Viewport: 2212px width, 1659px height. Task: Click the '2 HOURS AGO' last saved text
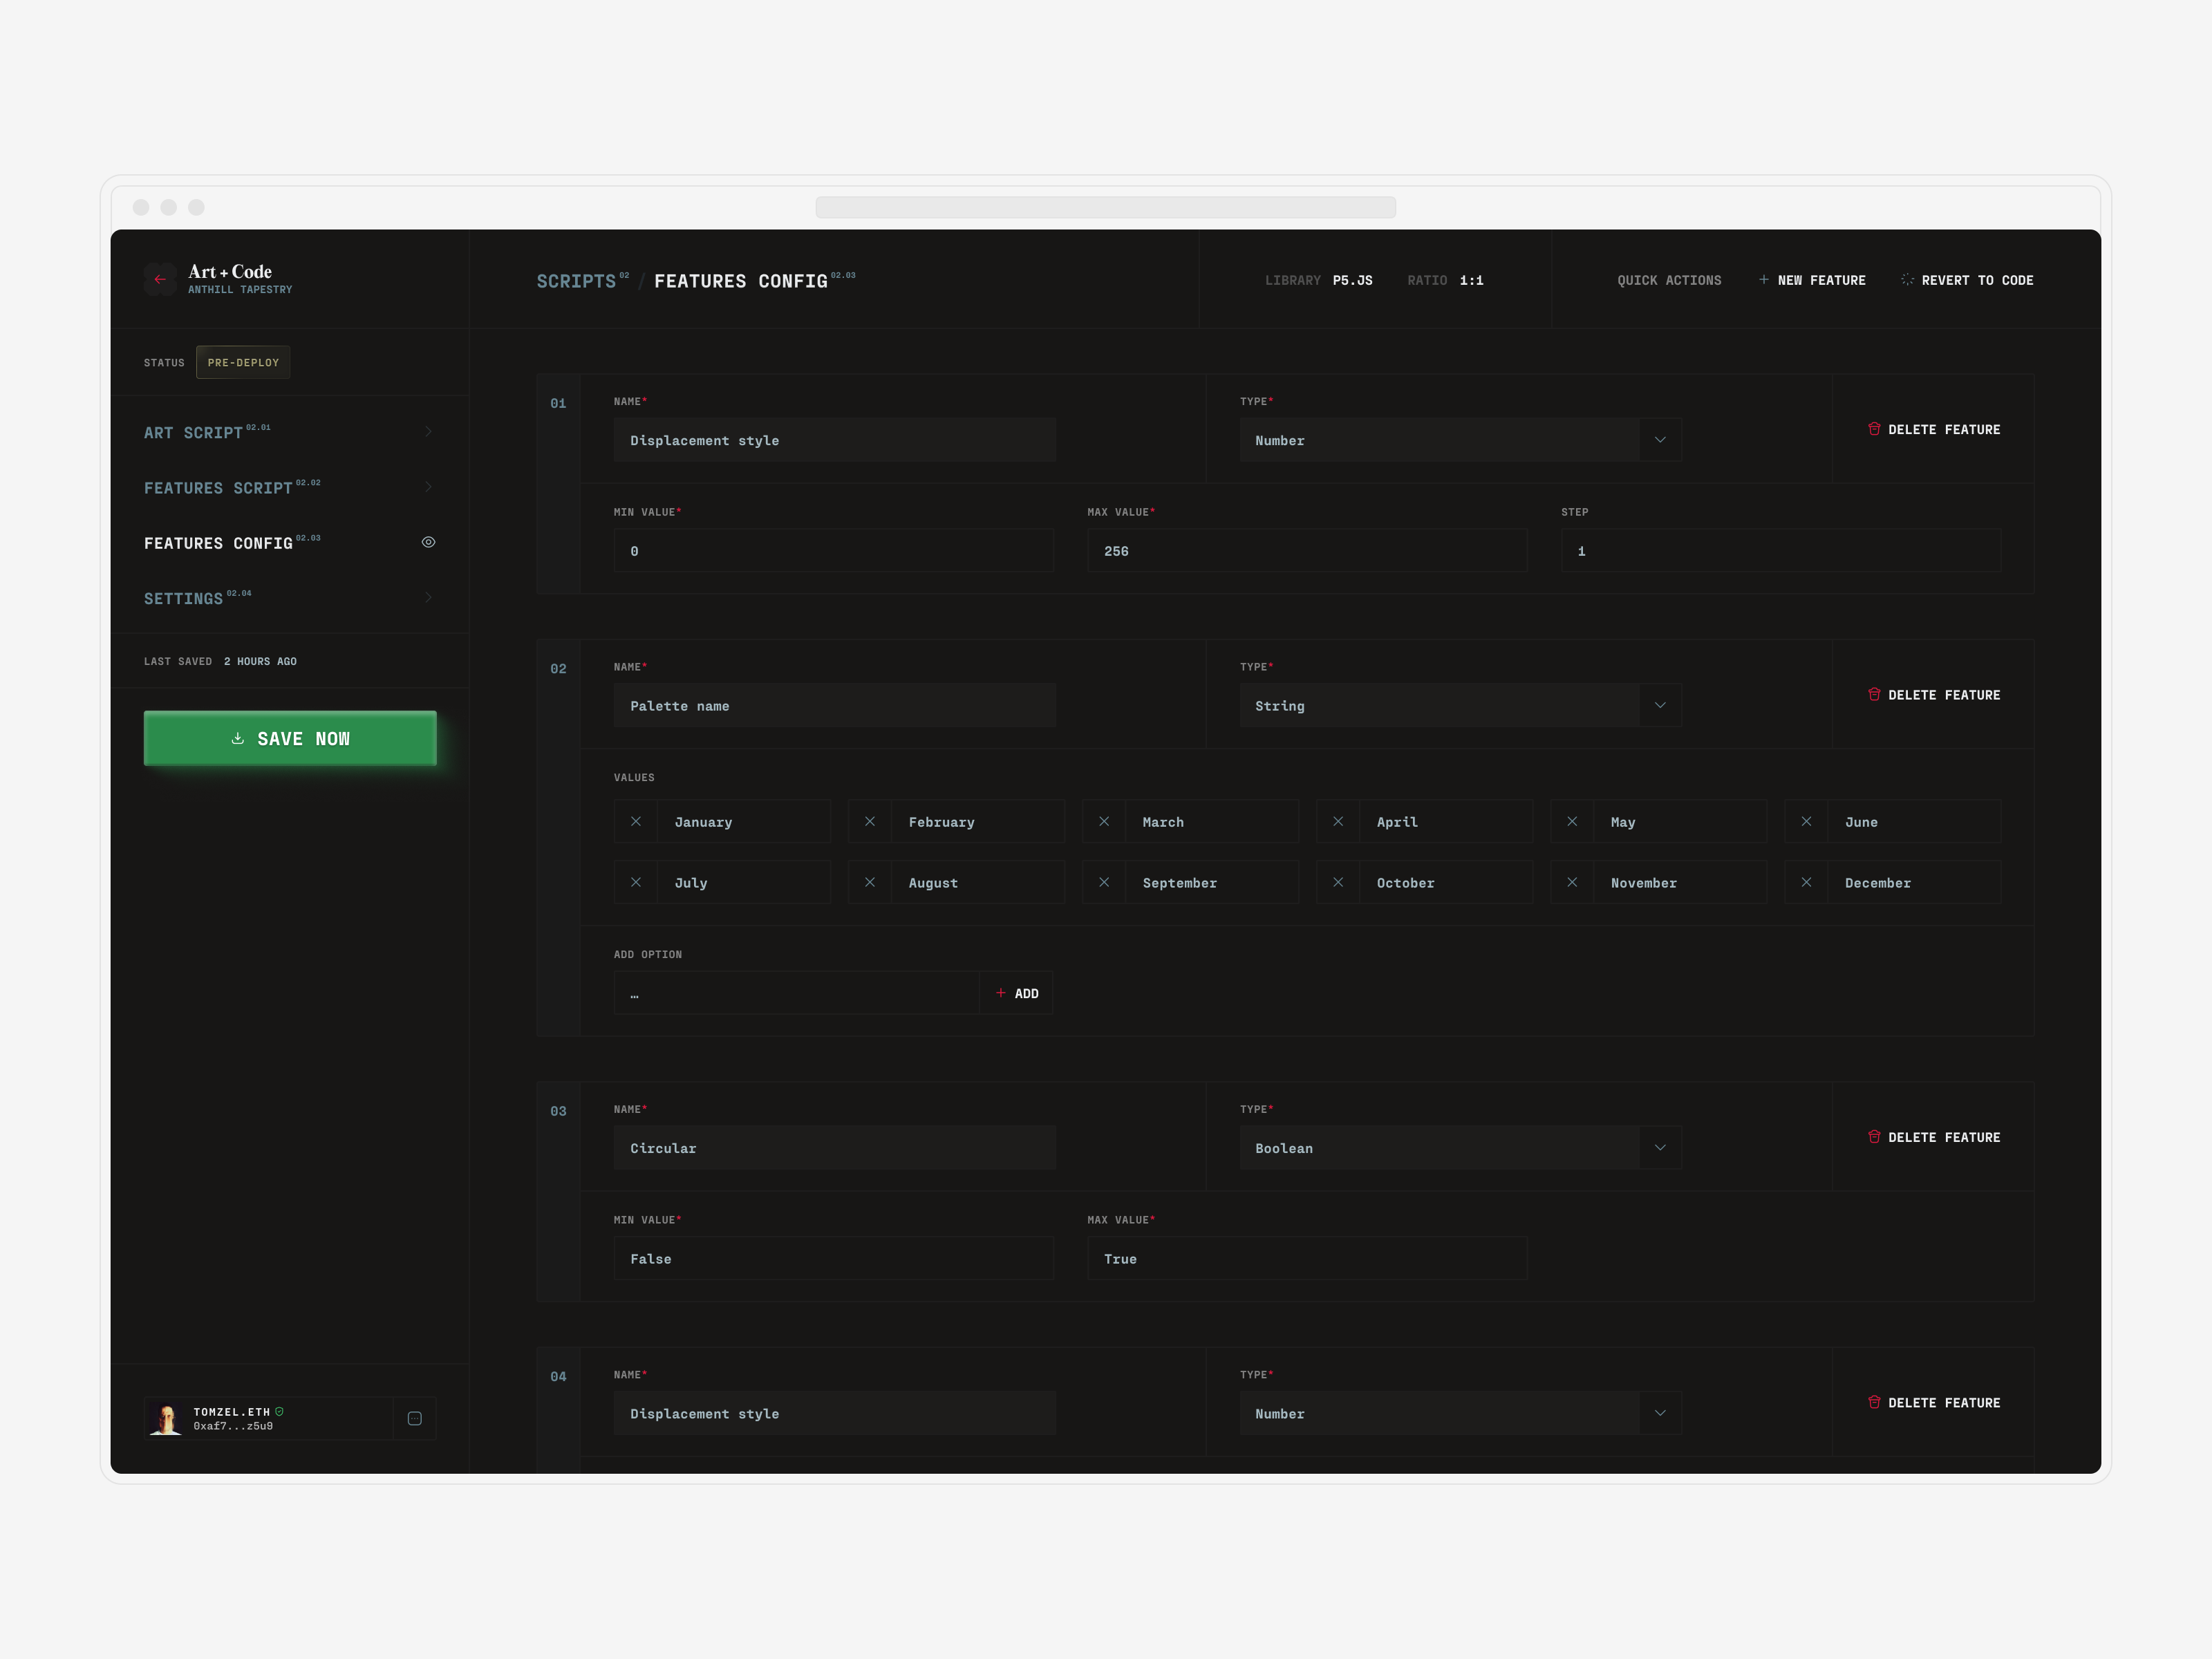260,661
